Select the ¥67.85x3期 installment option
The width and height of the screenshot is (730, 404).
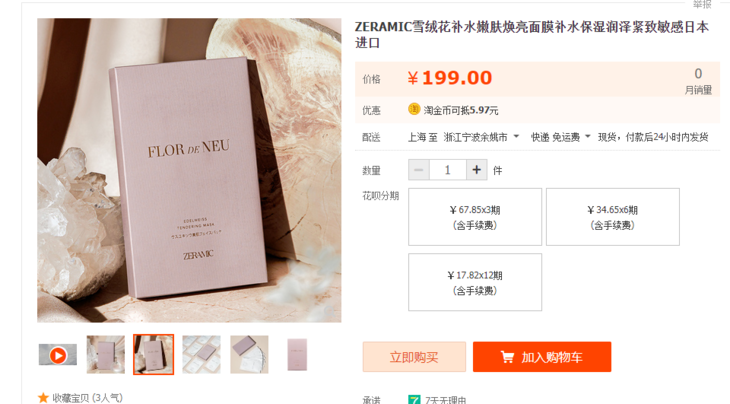475,217
